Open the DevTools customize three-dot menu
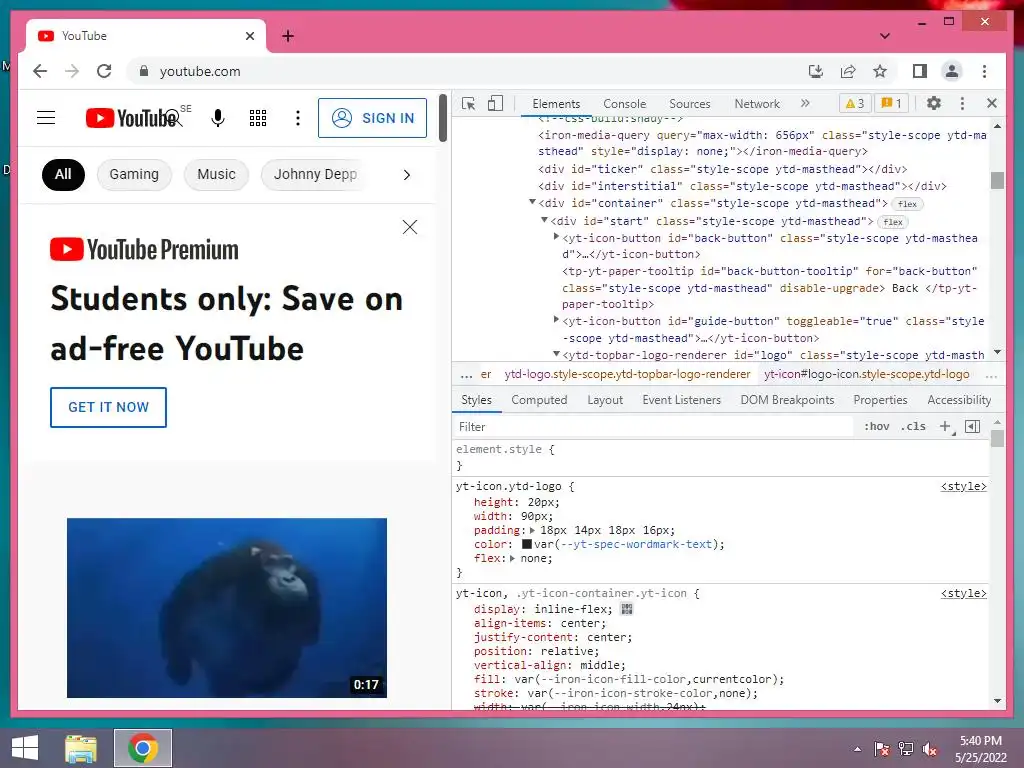1024x768 pixels. pyautogui.click(x=962, y=103)
